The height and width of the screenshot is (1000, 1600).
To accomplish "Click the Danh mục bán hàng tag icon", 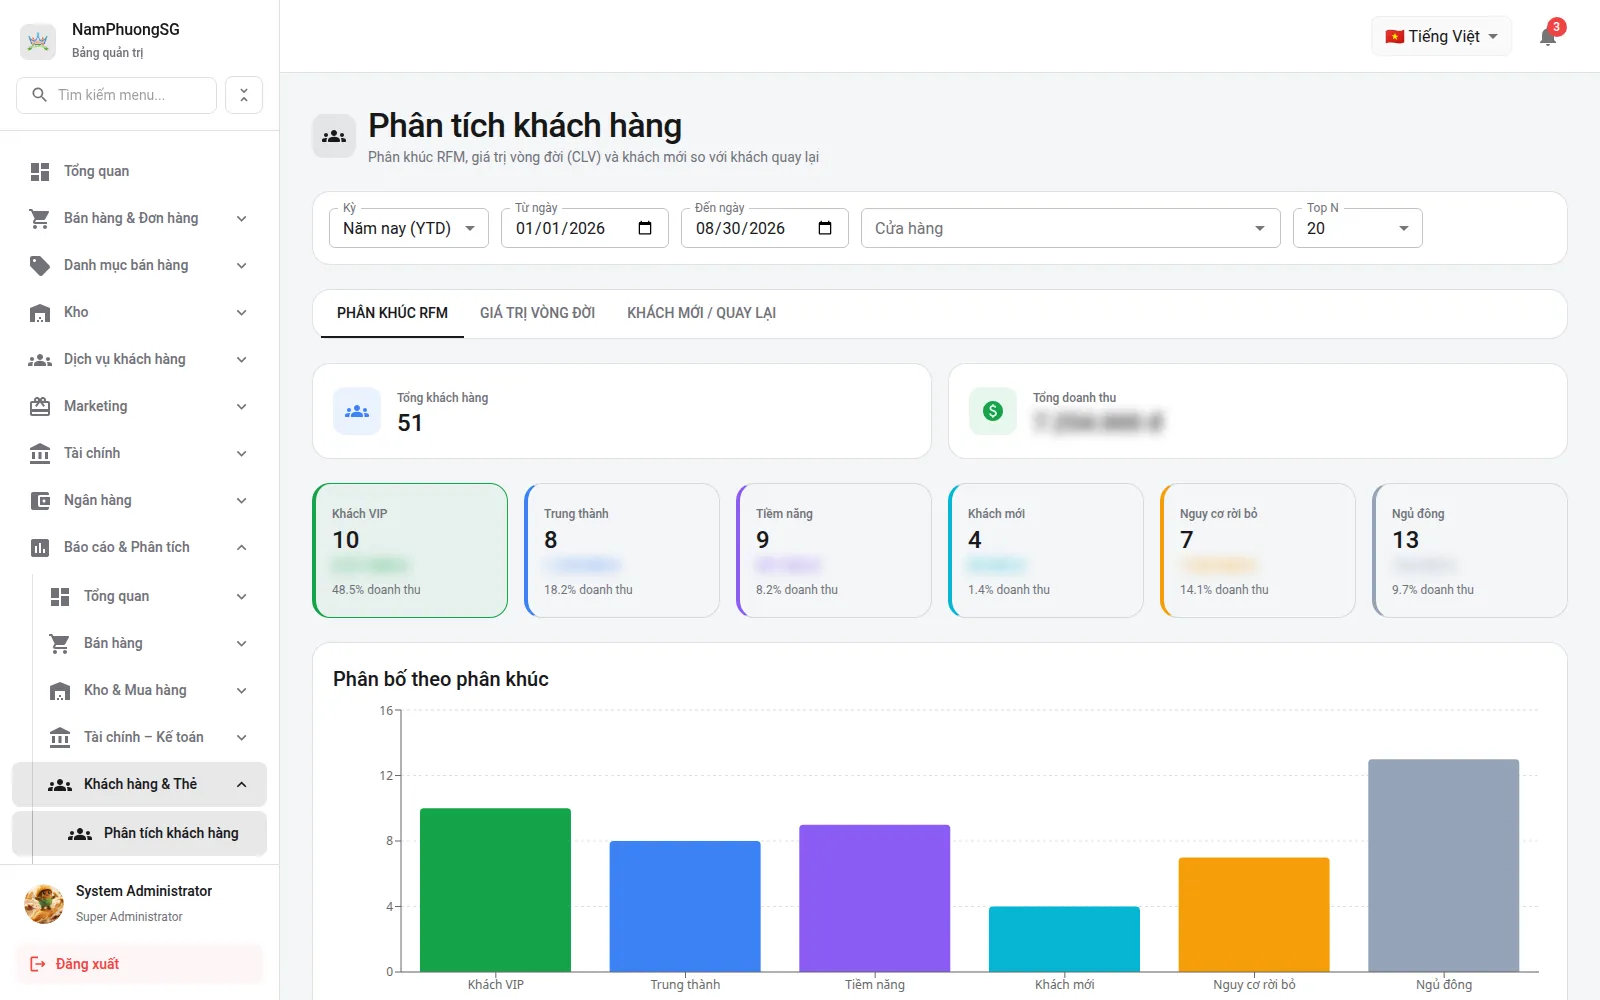I will click(40, 265).
